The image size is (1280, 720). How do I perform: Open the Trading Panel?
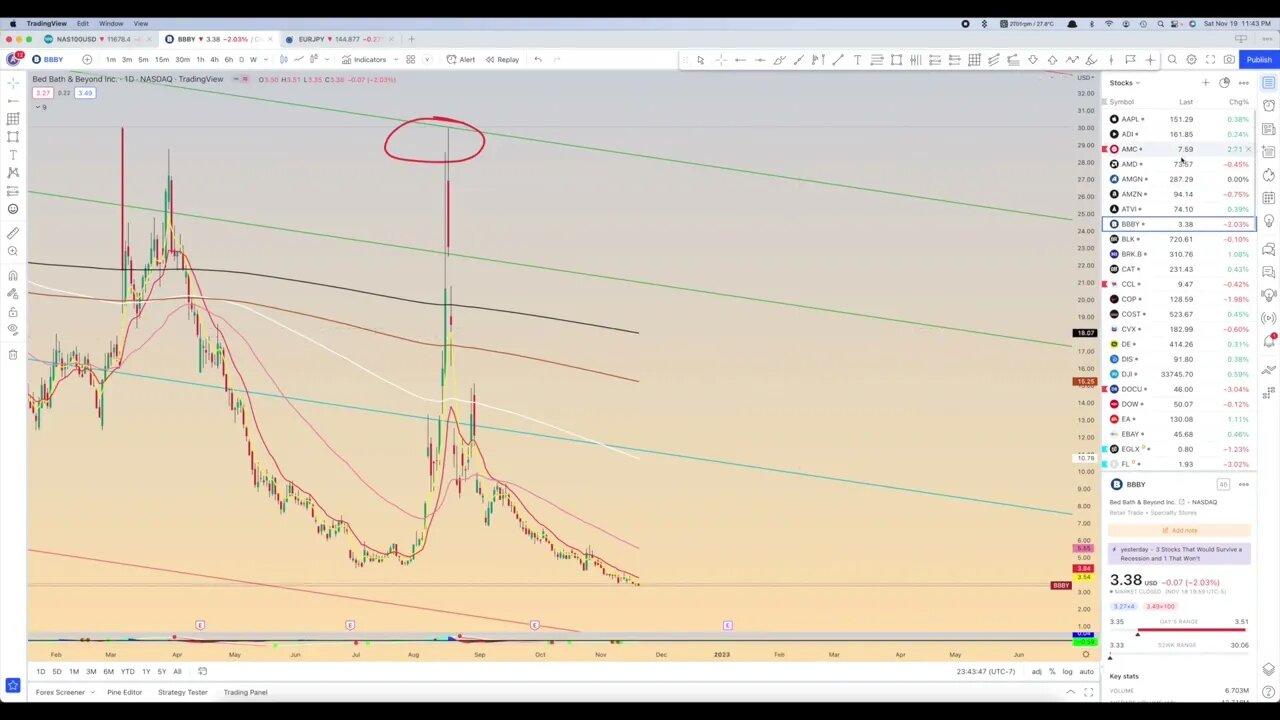coord(245,692)
